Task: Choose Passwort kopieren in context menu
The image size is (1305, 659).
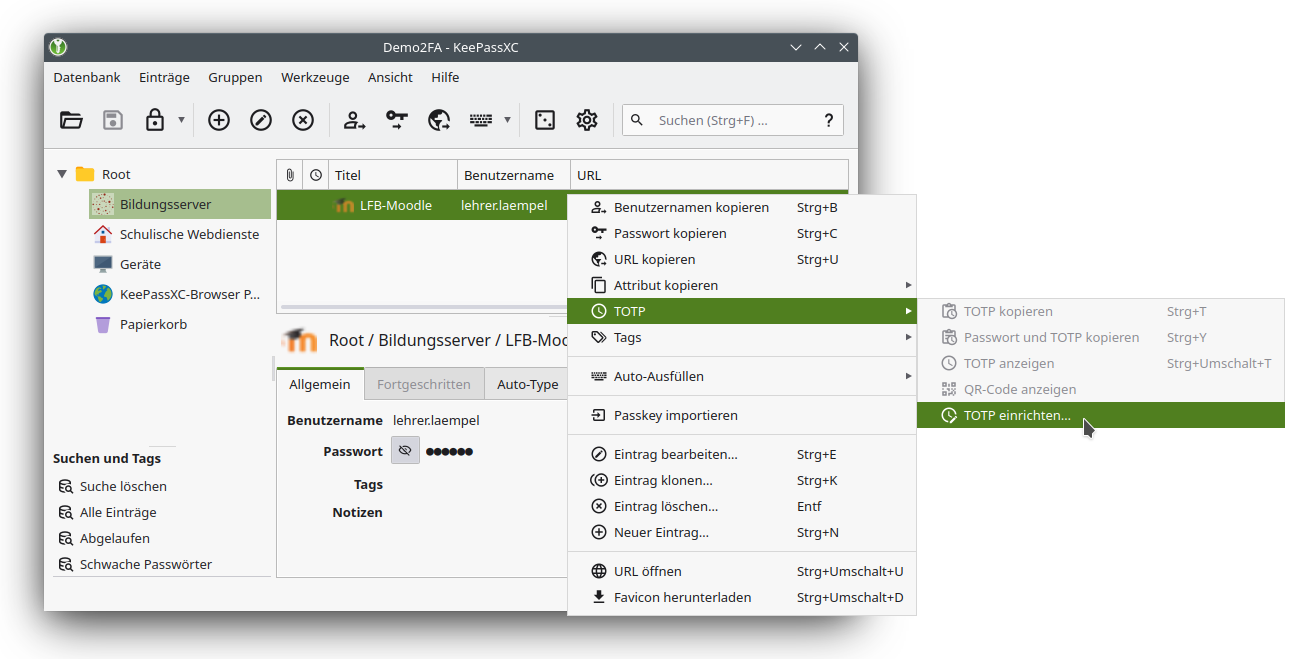Action: pos(670,233)
